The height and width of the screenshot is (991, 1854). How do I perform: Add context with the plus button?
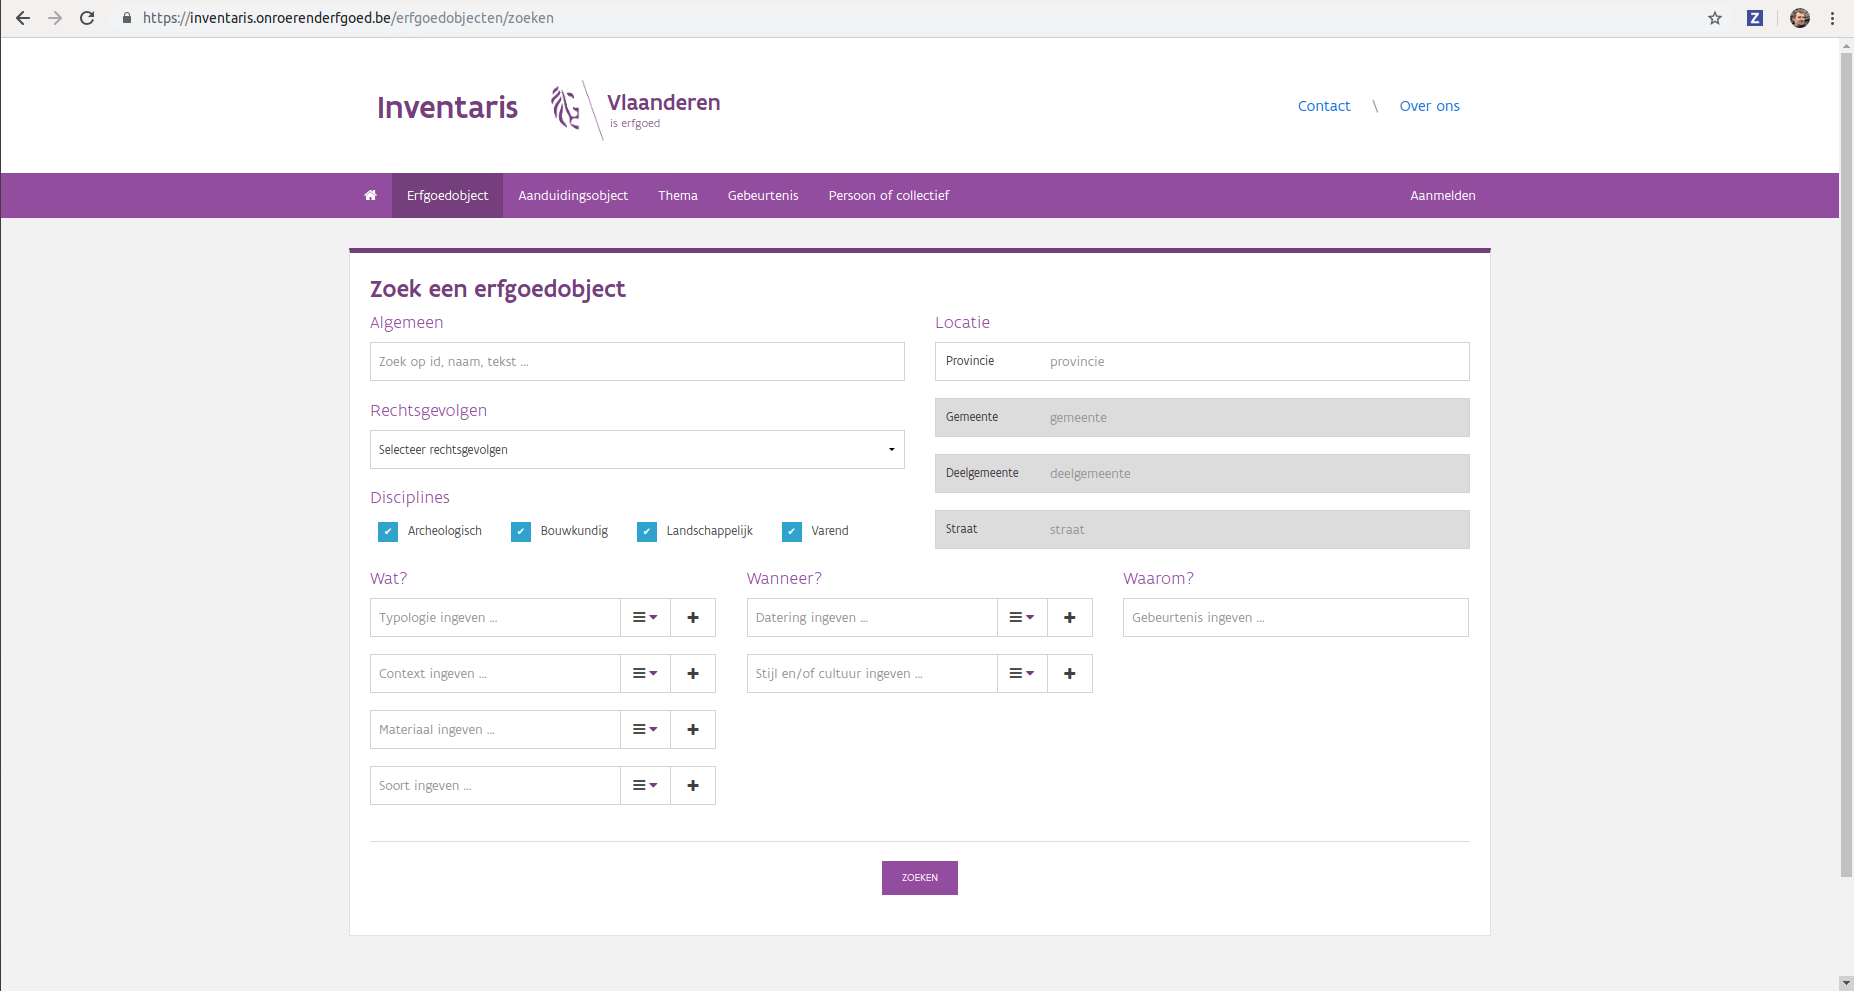pos(693,674)
